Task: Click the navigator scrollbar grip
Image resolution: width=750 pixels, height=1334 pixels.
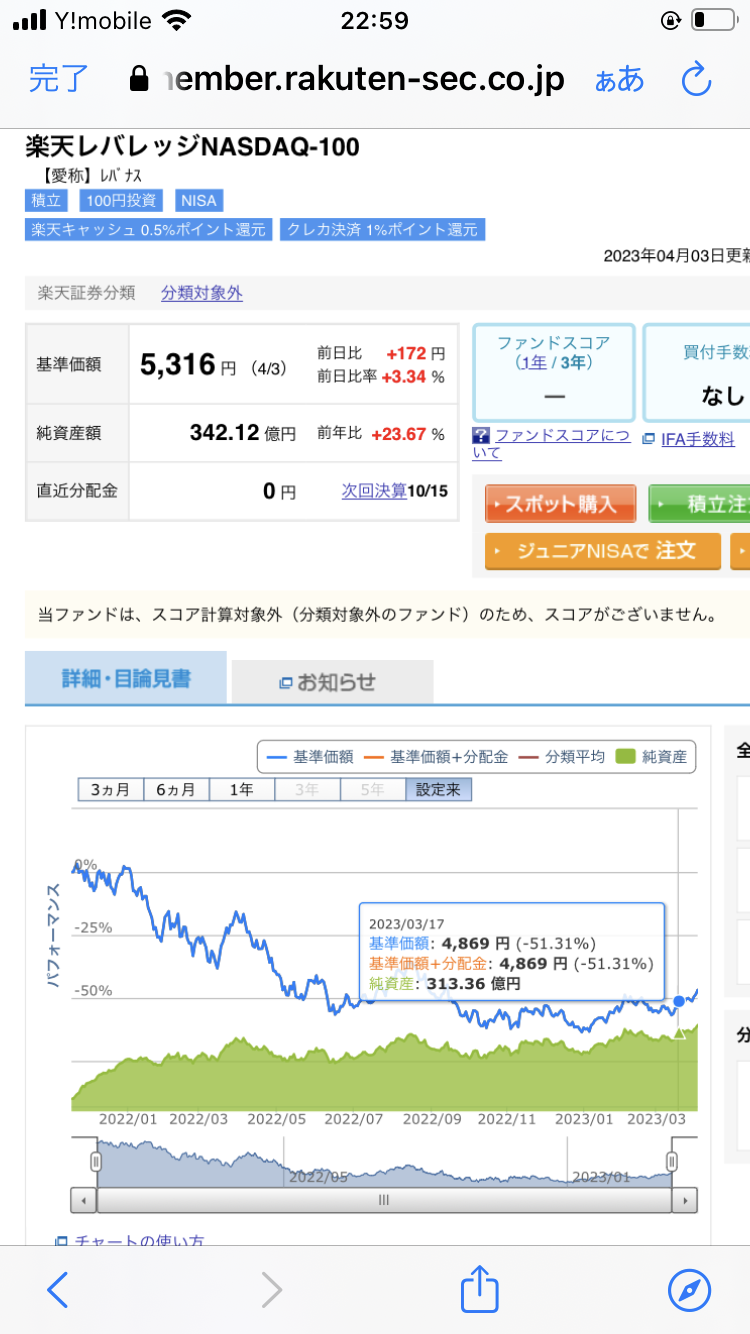Action: [383, 1199]
